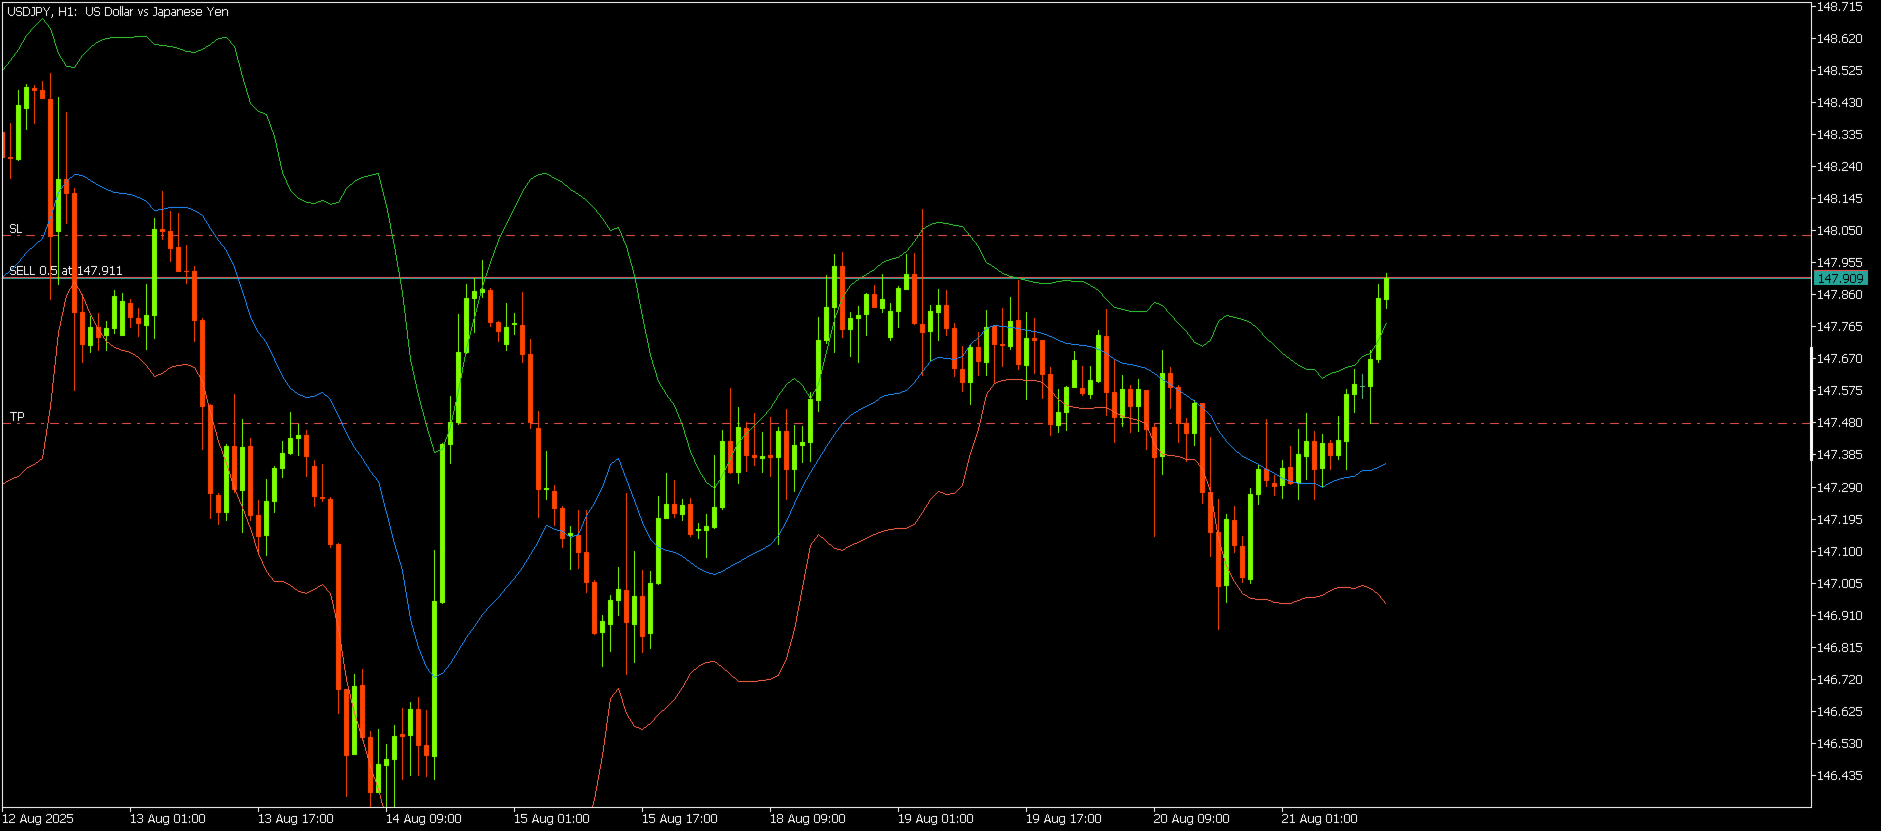Image resolution: width=1881 pixels, height=831 pixels.
Task: Click the most recent green candlestick
Action: pos(1386,289)
